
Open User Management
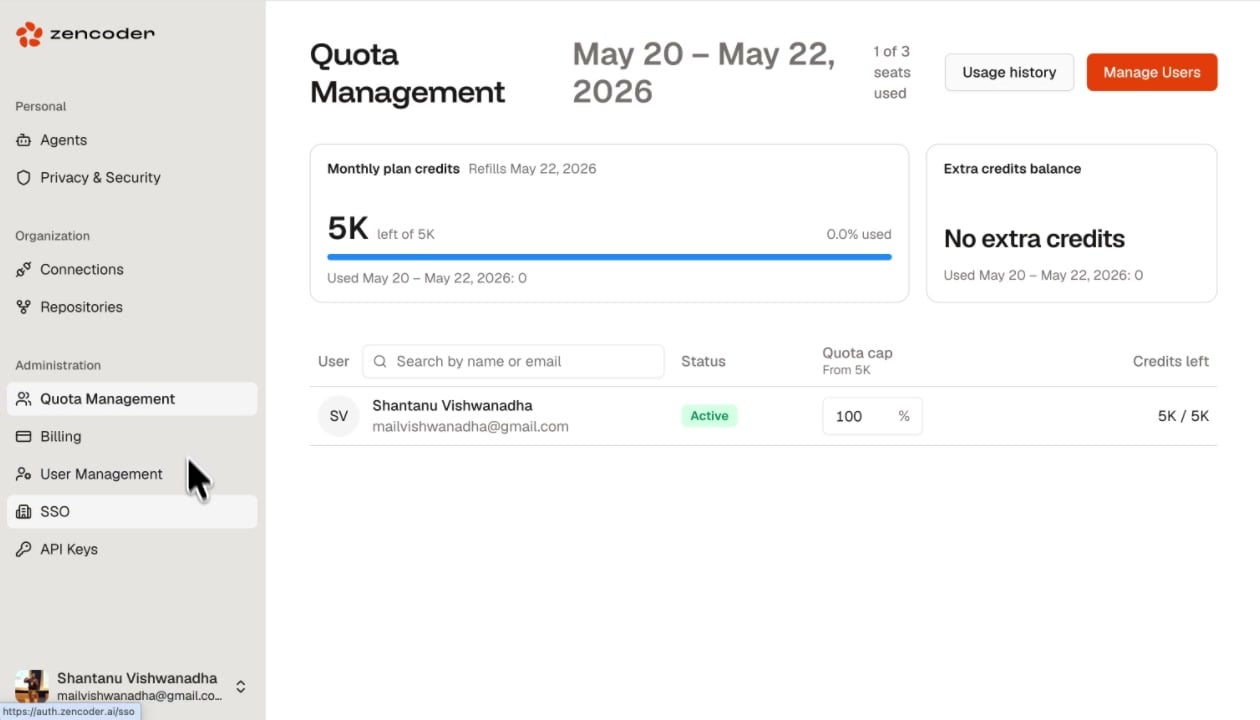coord(132,474)
